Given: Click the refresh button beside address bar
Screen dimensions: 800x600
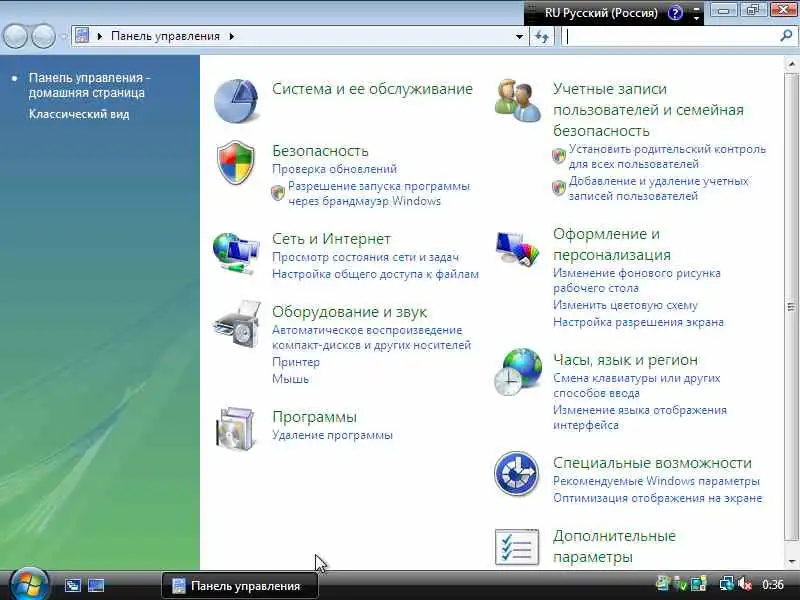Looking at the screenshot, I should 542,36.
